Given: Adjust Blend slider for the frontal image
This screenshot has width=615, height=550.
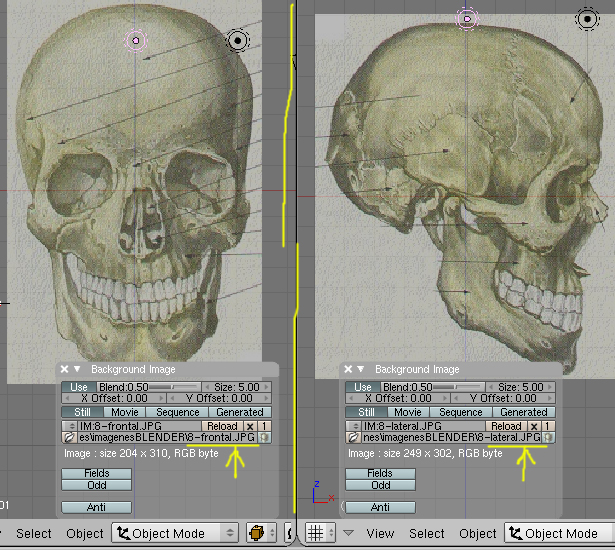Looking at the screenshot, I should pos(149,387).
